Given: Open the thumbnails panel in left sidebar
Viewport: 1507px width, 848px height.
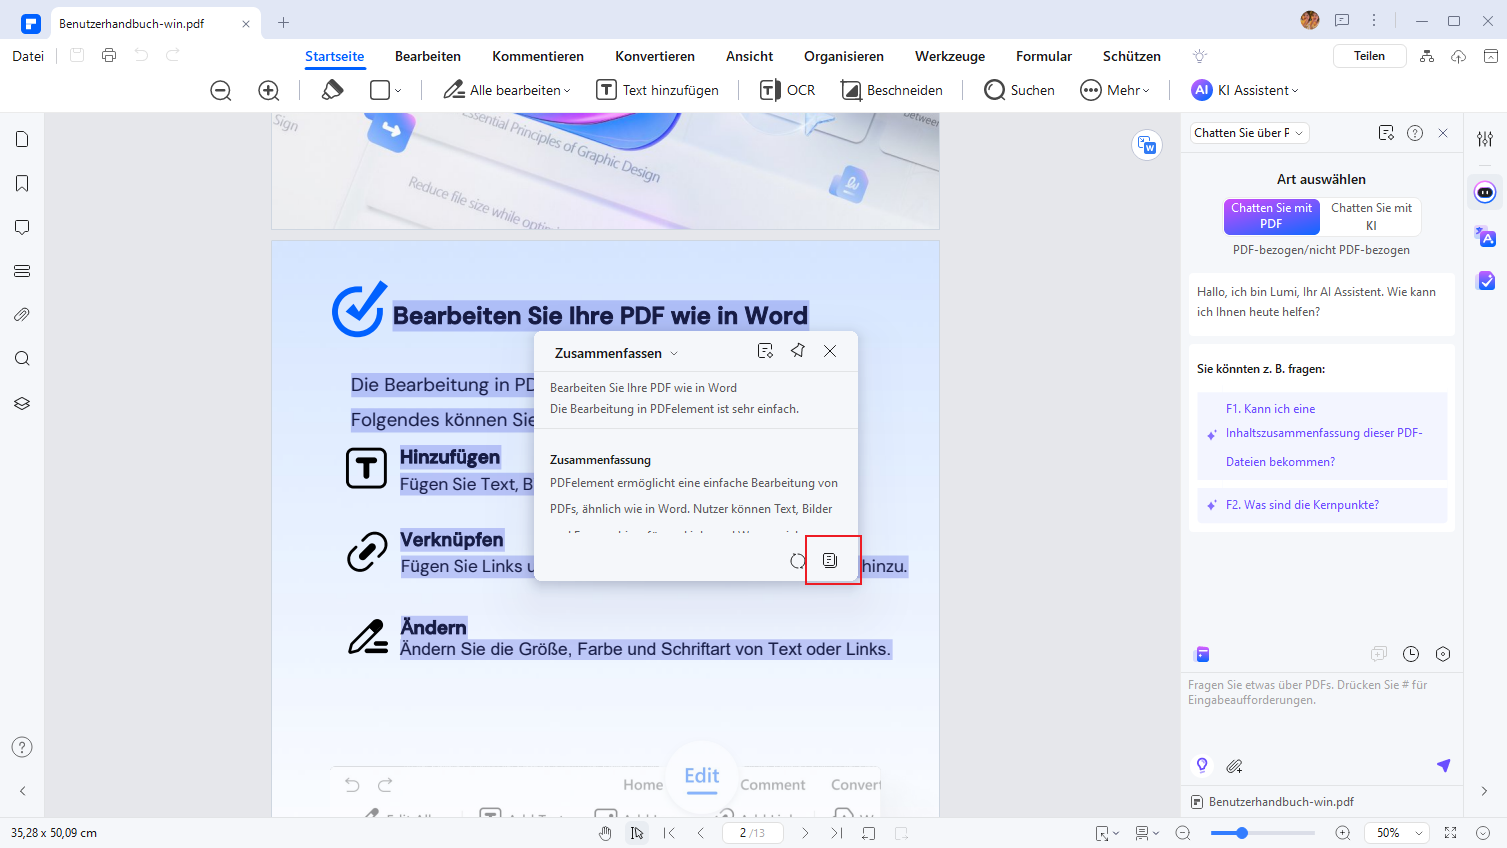Looking at the screenshot, I should tap(22, 139).
